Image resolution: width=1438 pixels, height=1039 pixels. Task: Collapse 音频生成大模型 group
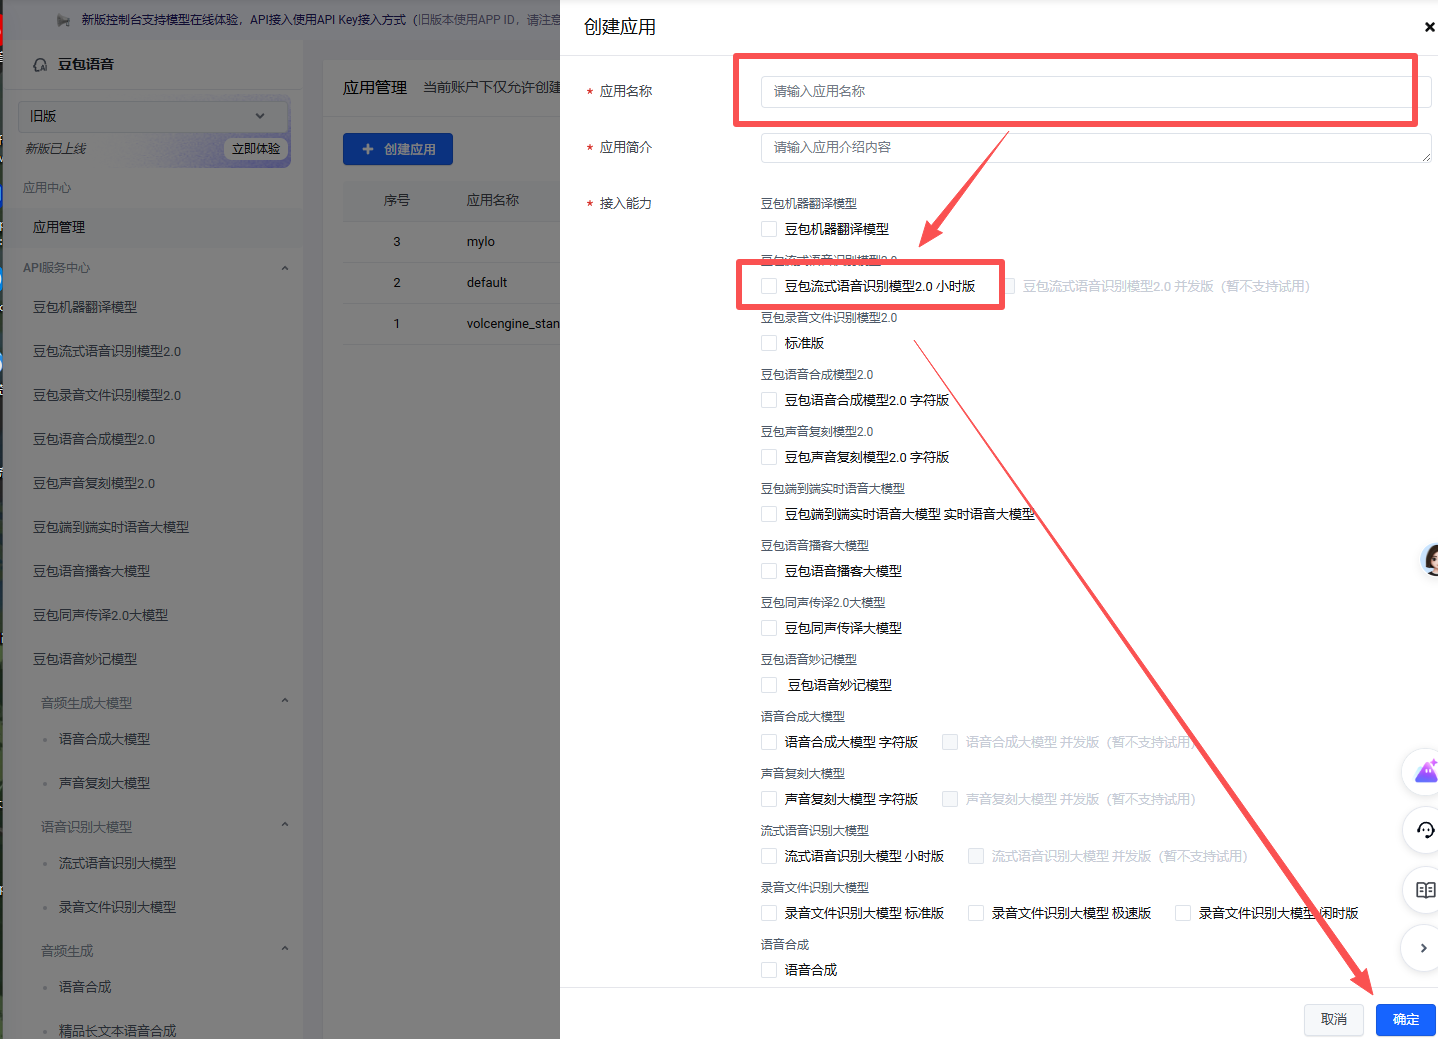pos(285,701)
